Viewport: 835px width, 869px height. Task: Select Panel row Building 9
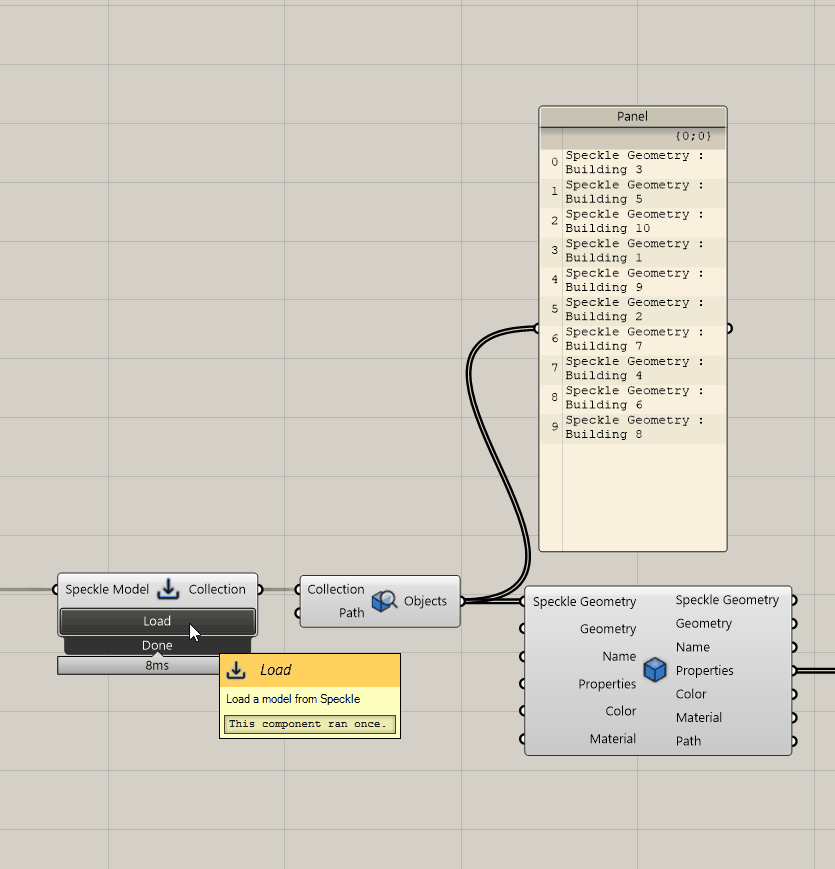point(633,280)
